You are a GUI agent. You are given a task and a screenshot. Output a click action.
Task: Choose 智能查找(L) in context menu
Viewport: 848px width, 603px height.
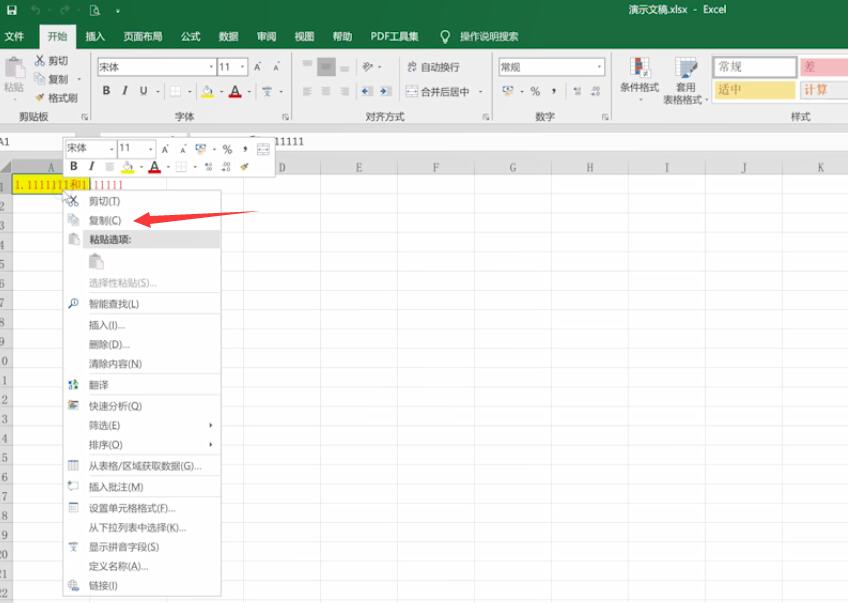[142, 304]
